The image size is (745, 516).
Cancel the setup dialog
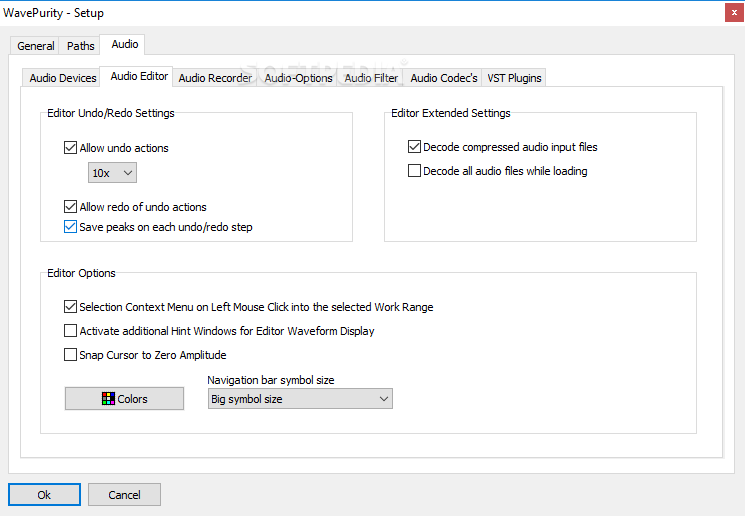coord(124,495)
